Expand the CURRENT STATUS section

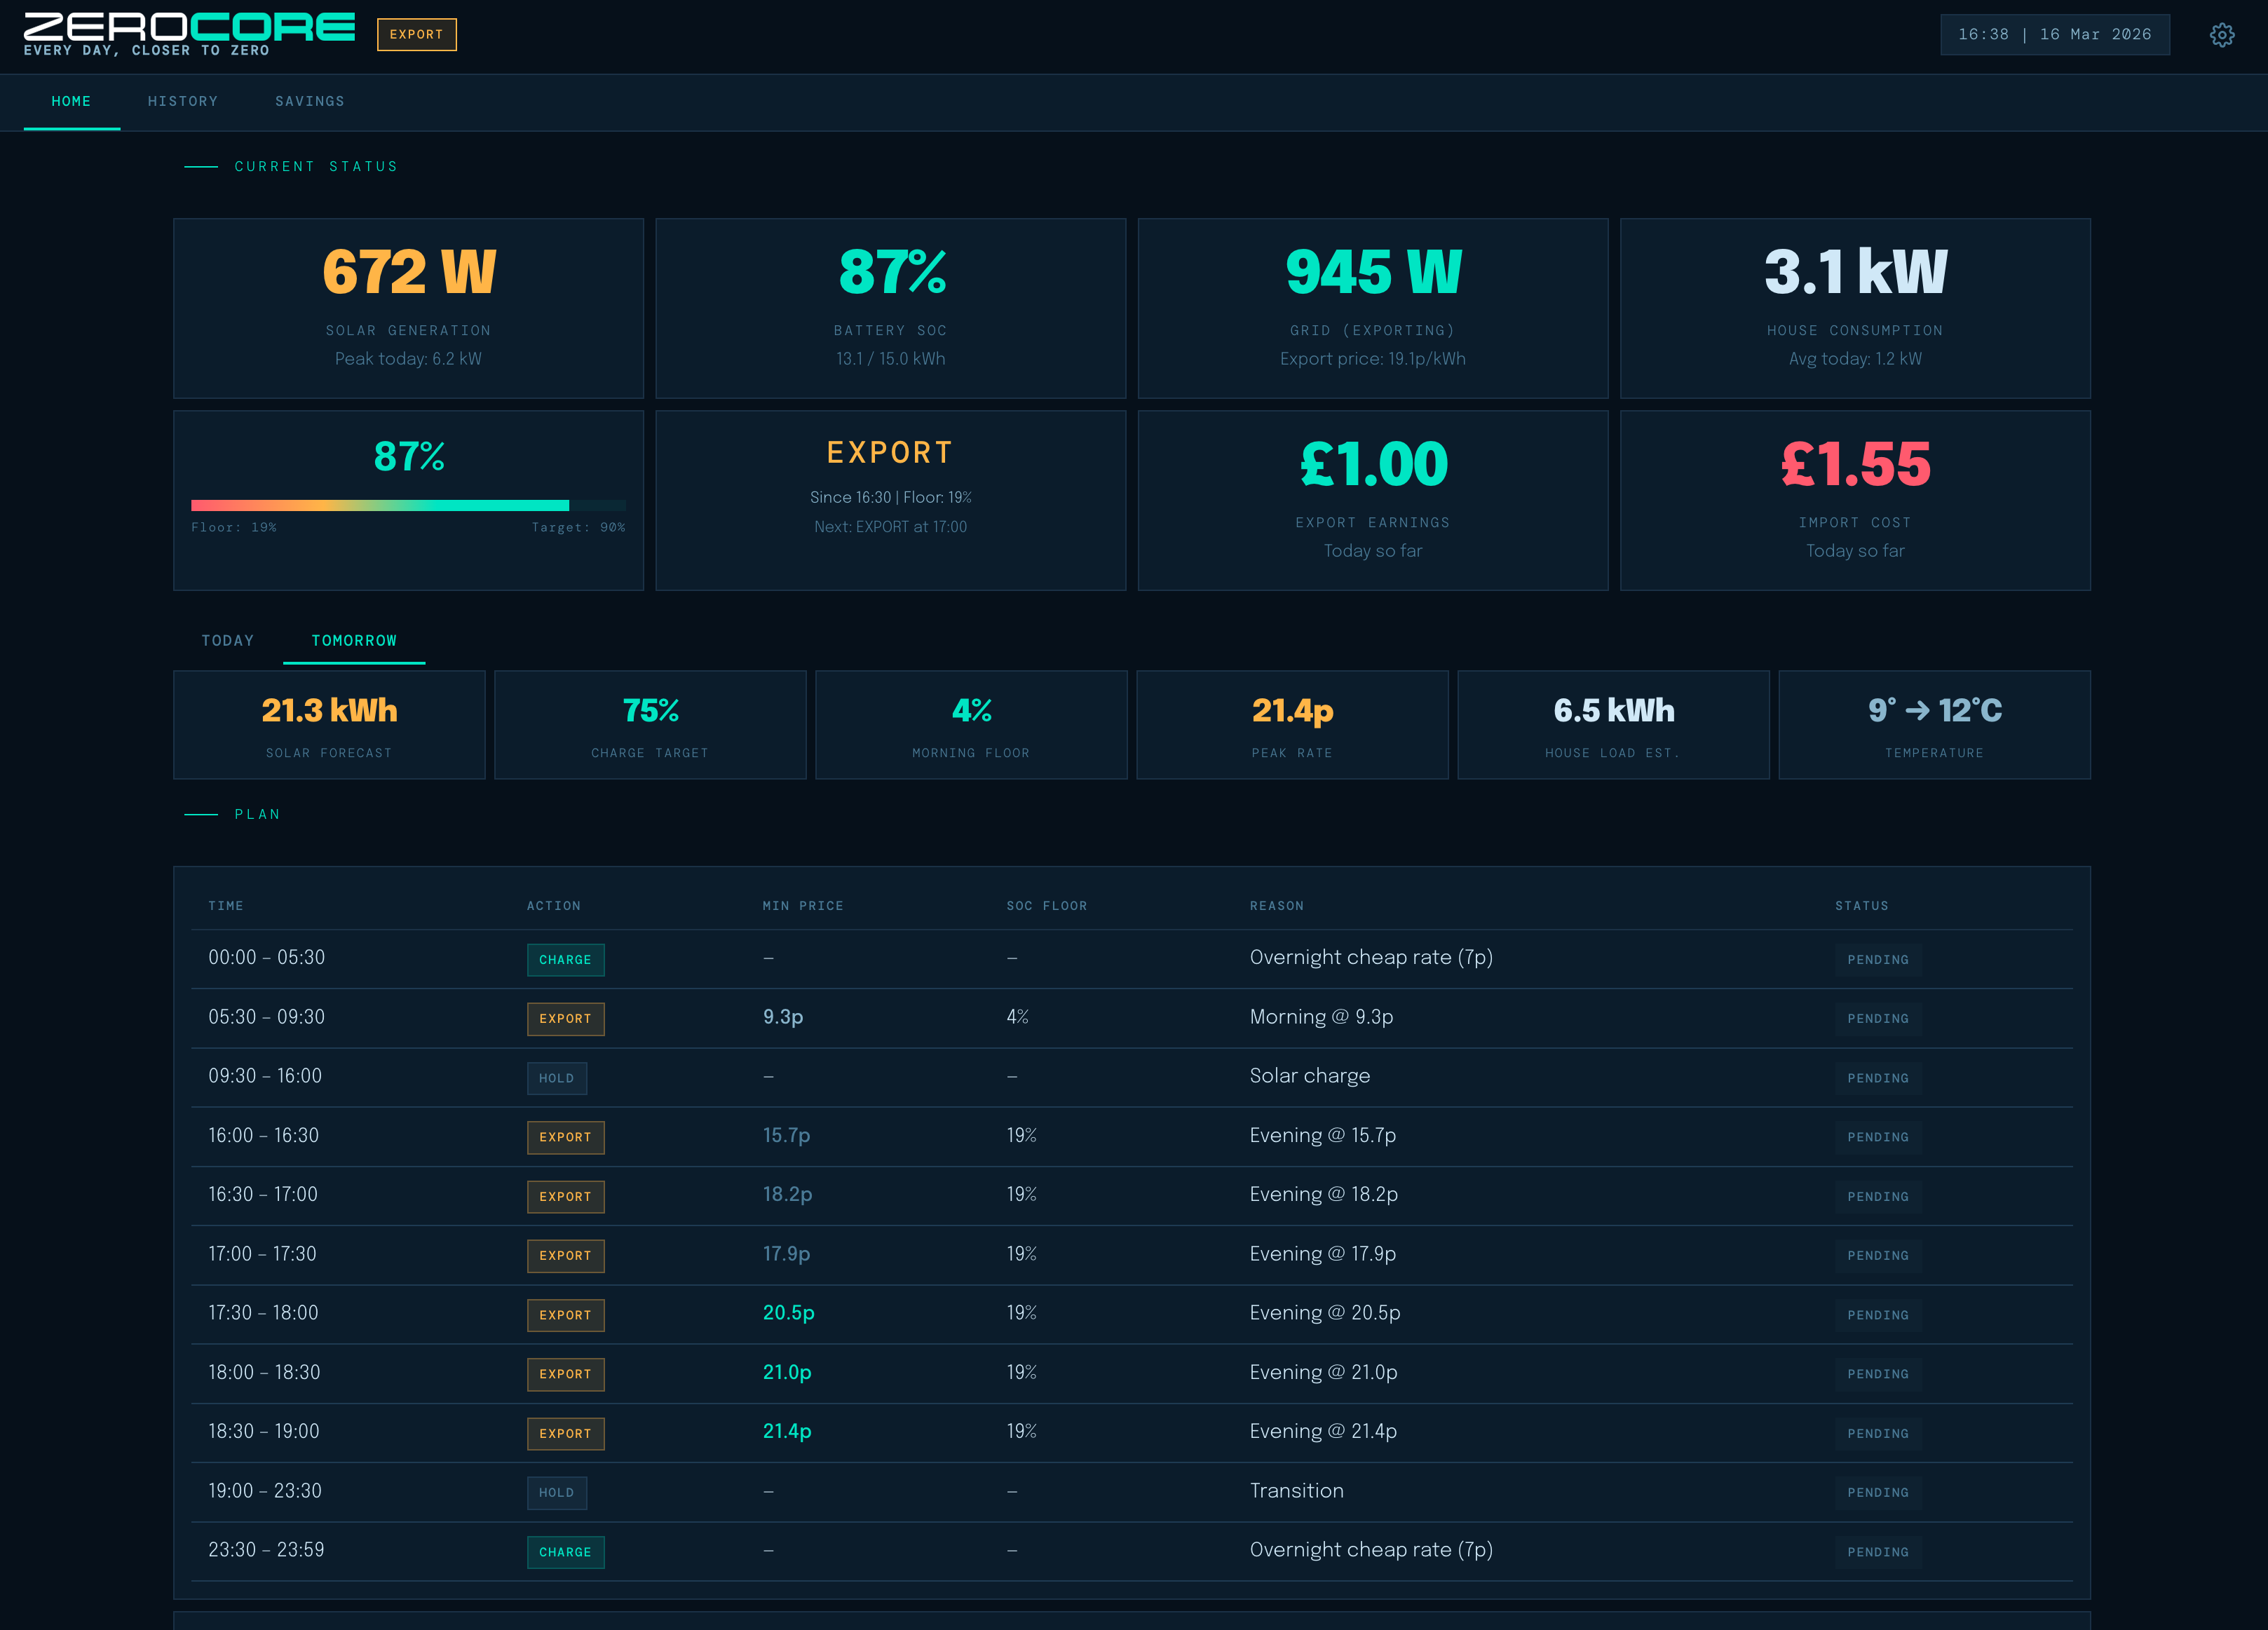[315, 166]
